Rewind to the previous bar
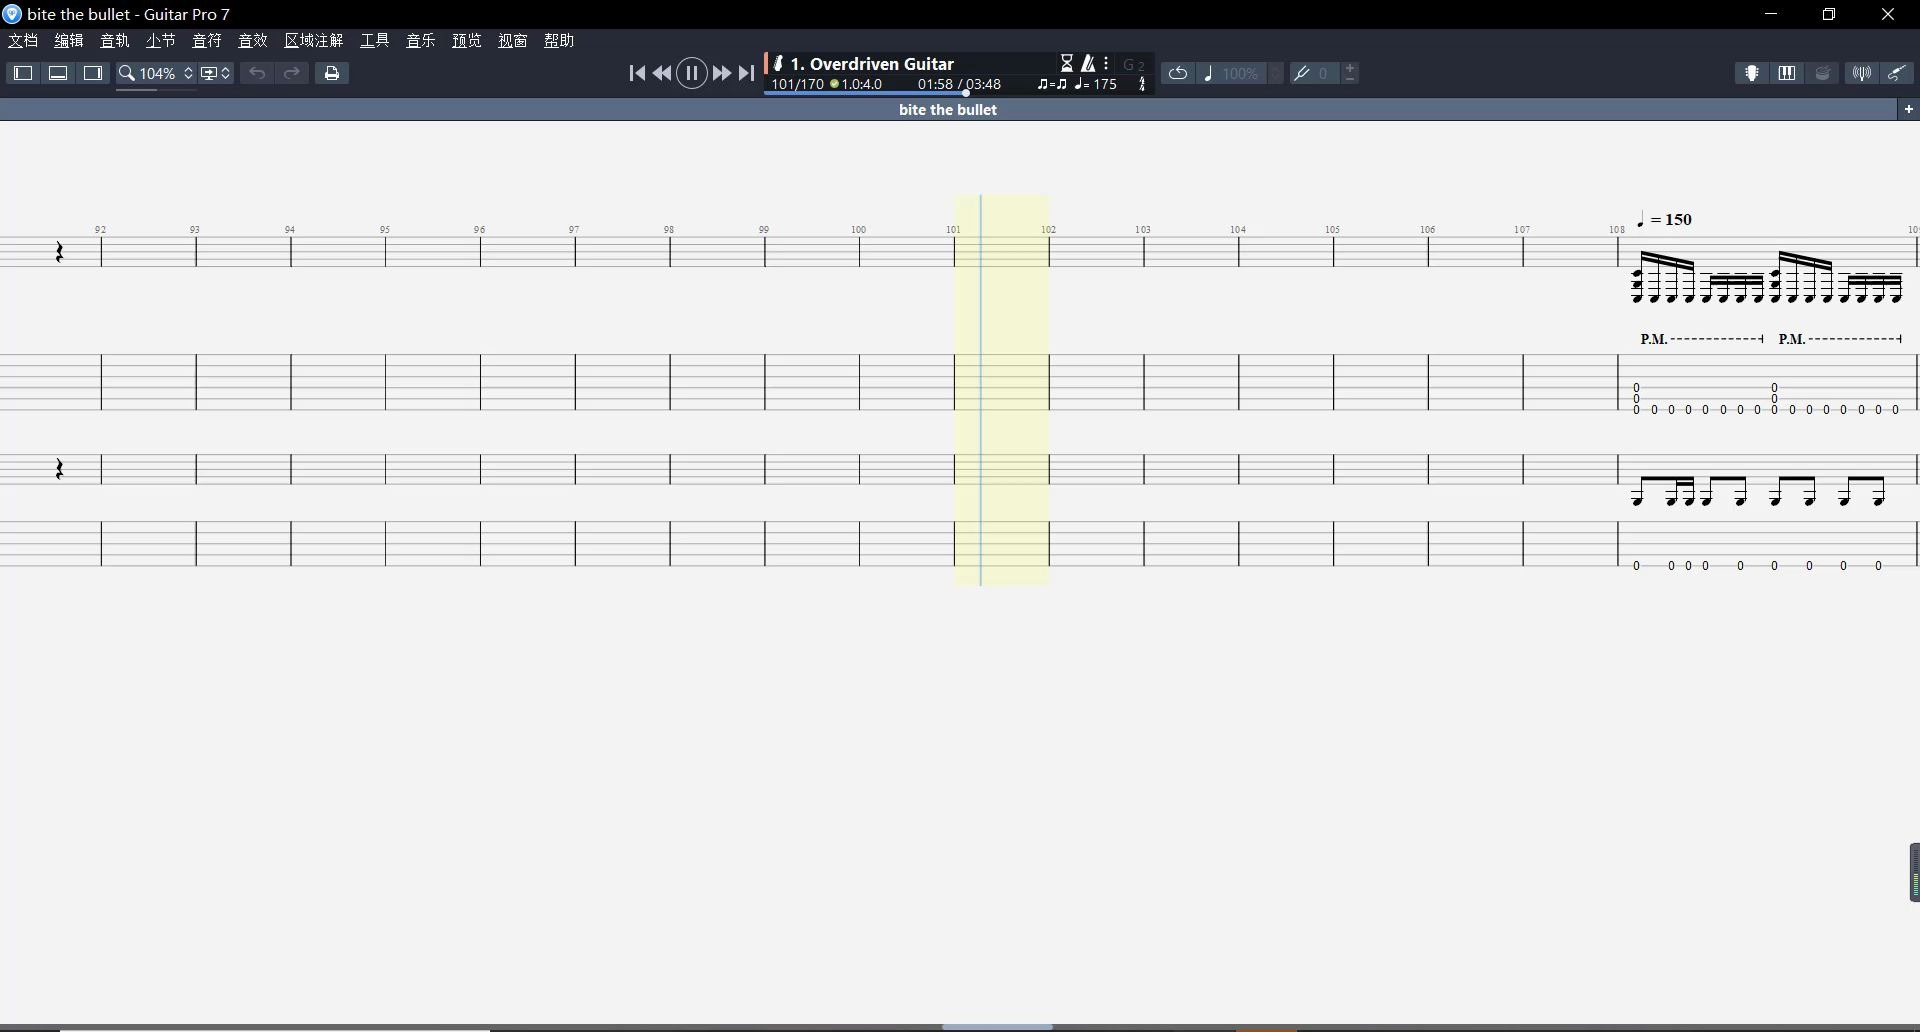1920x1032 pixels. pyautogui.click(x=662, y=73)
